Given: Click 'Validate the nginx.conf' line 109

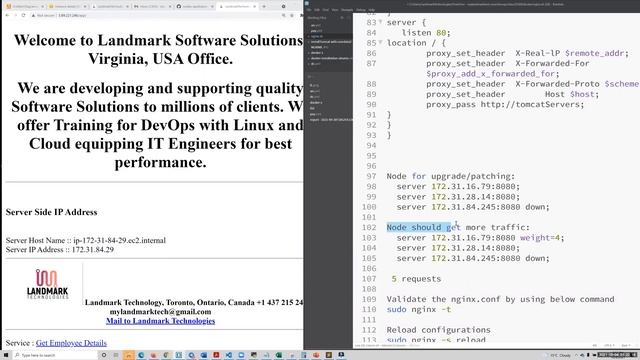Looking at the screenshot, I should point(500,299).
